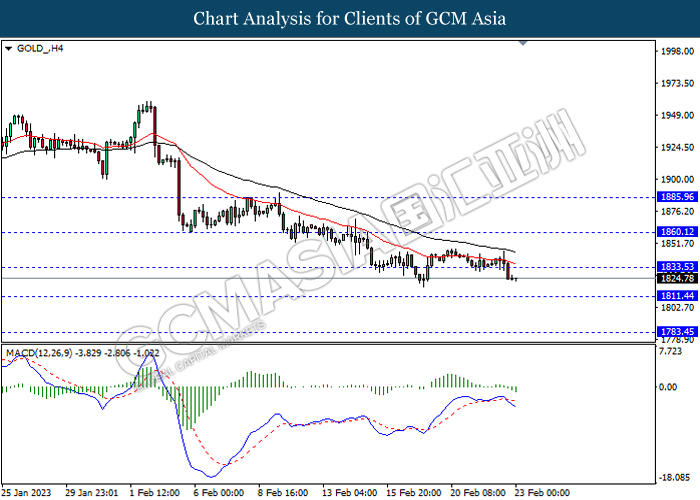Select the 1783.45 support level label
This screenshot has width=700, height=500.
[x=677, y=332]
